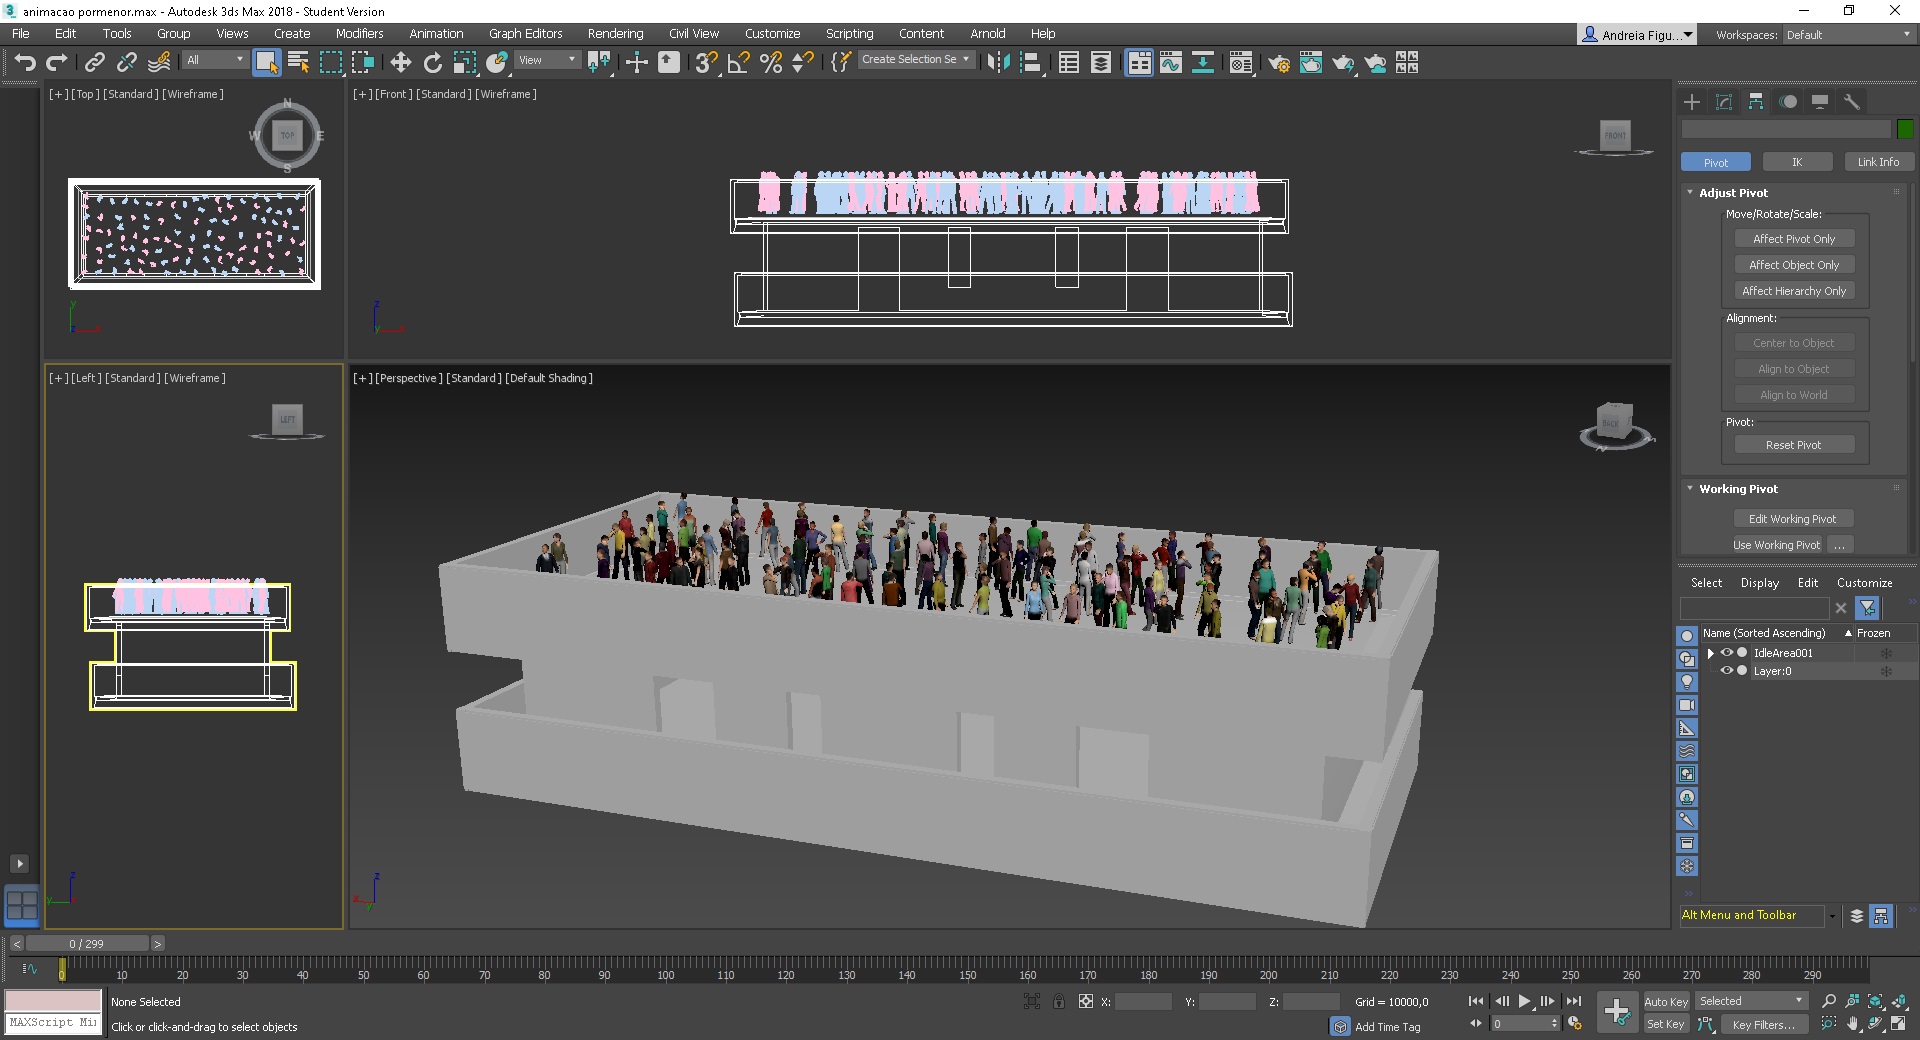Open Toggle Layer Explorer icon
Screen dimensions: 1920x1040
pyautogui.click(x=1100, y=63)
